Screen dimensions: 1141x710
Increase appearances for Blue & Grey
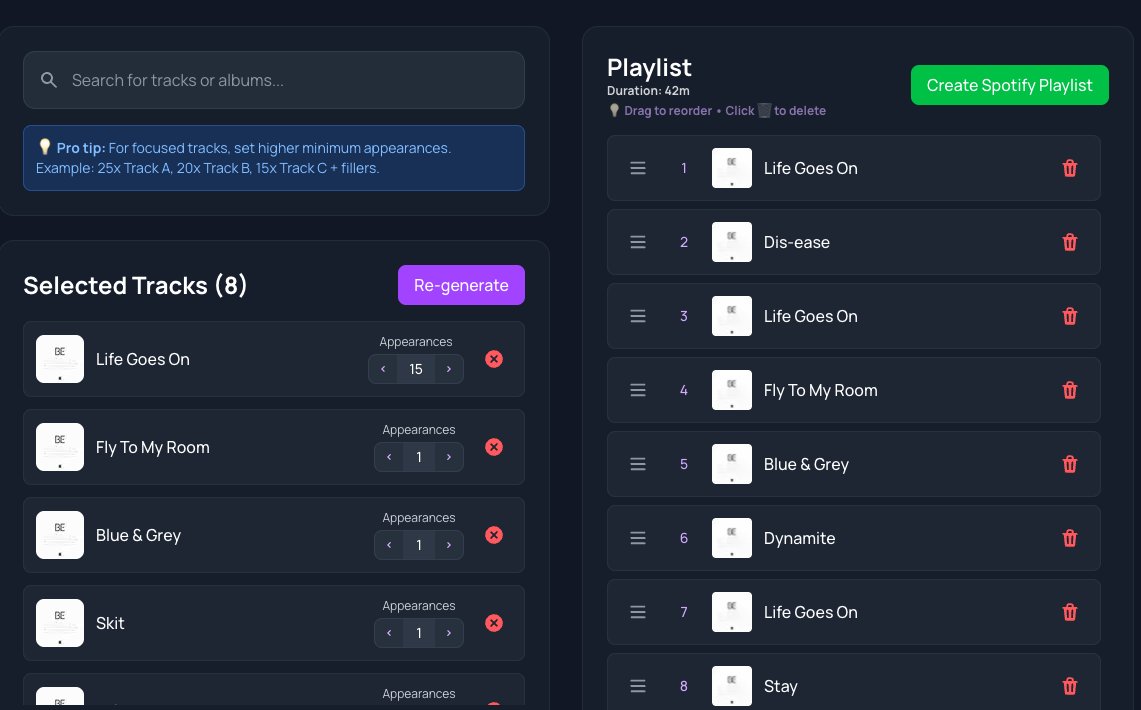coord(449,545)
